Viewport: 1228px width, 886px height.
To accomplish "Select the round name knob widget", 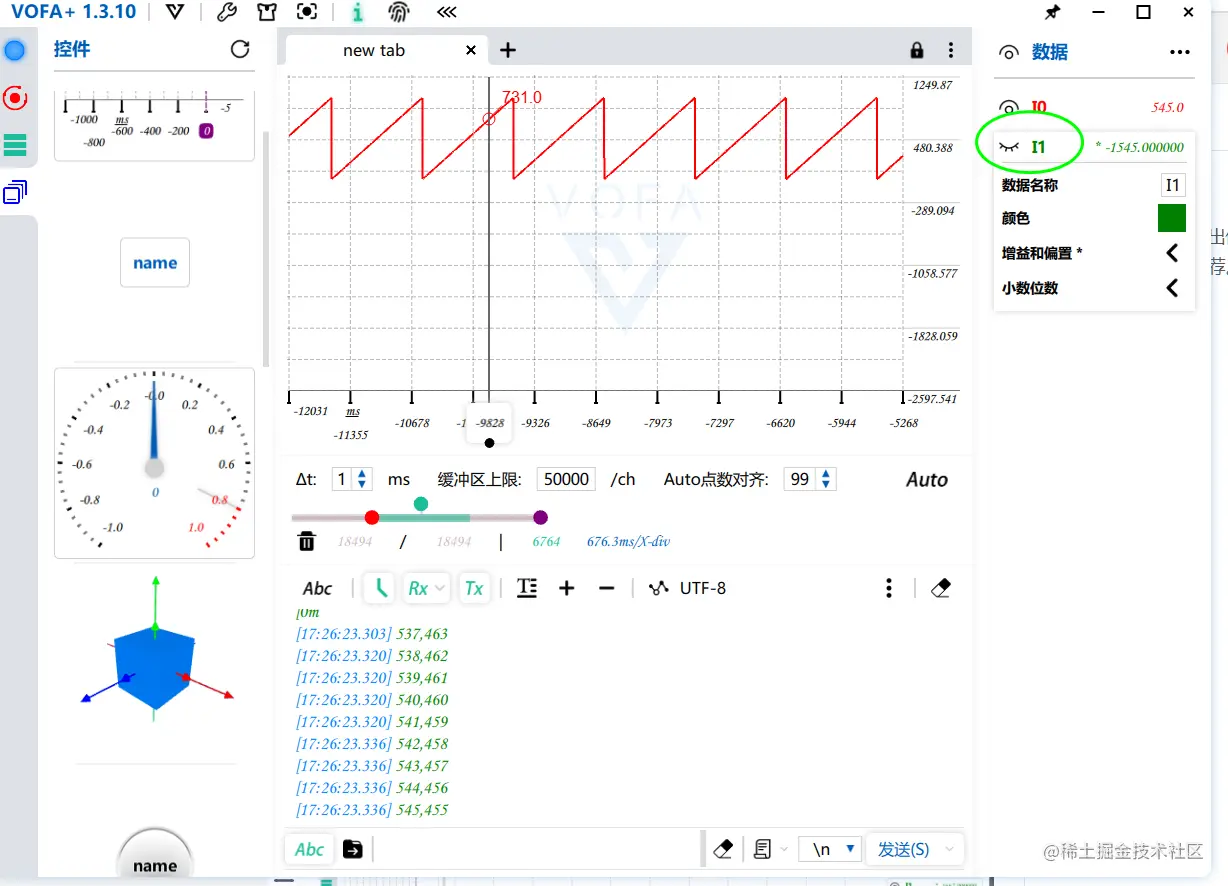I will point(155,854).
